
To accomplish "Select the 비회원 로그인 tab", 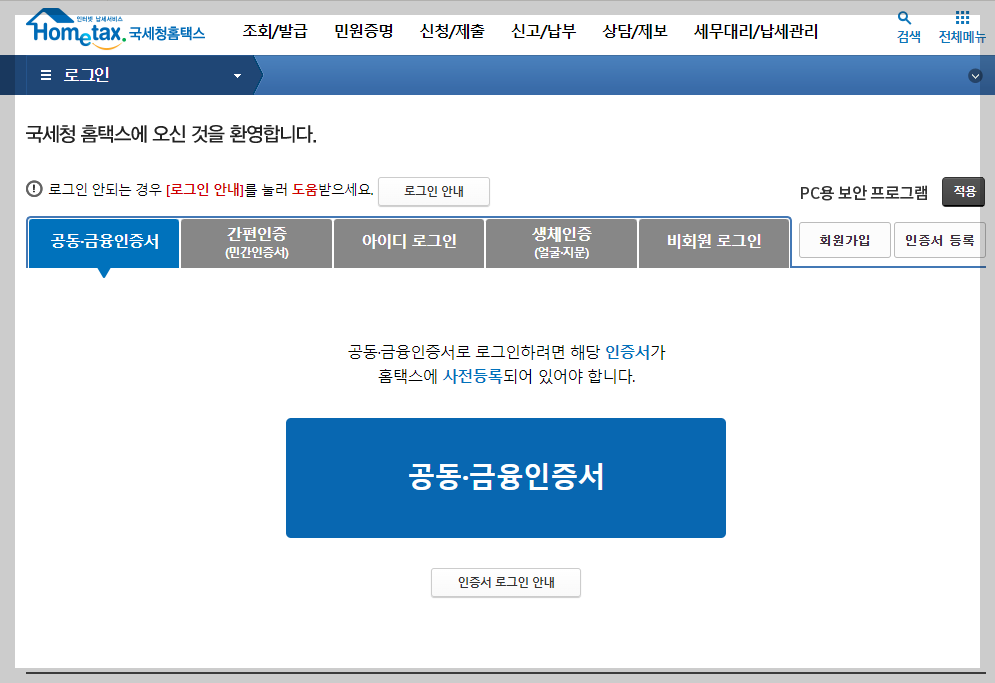I will (x=713, y=242).
